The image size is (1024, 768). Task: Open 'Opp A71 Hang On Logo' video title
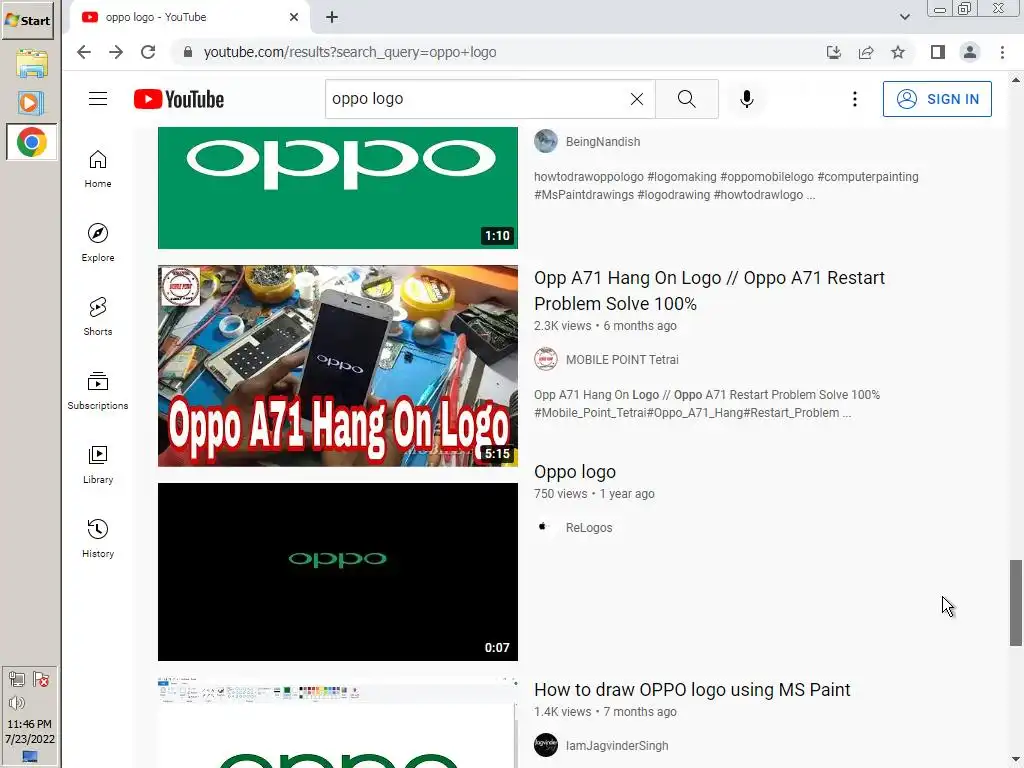point(709,291)
